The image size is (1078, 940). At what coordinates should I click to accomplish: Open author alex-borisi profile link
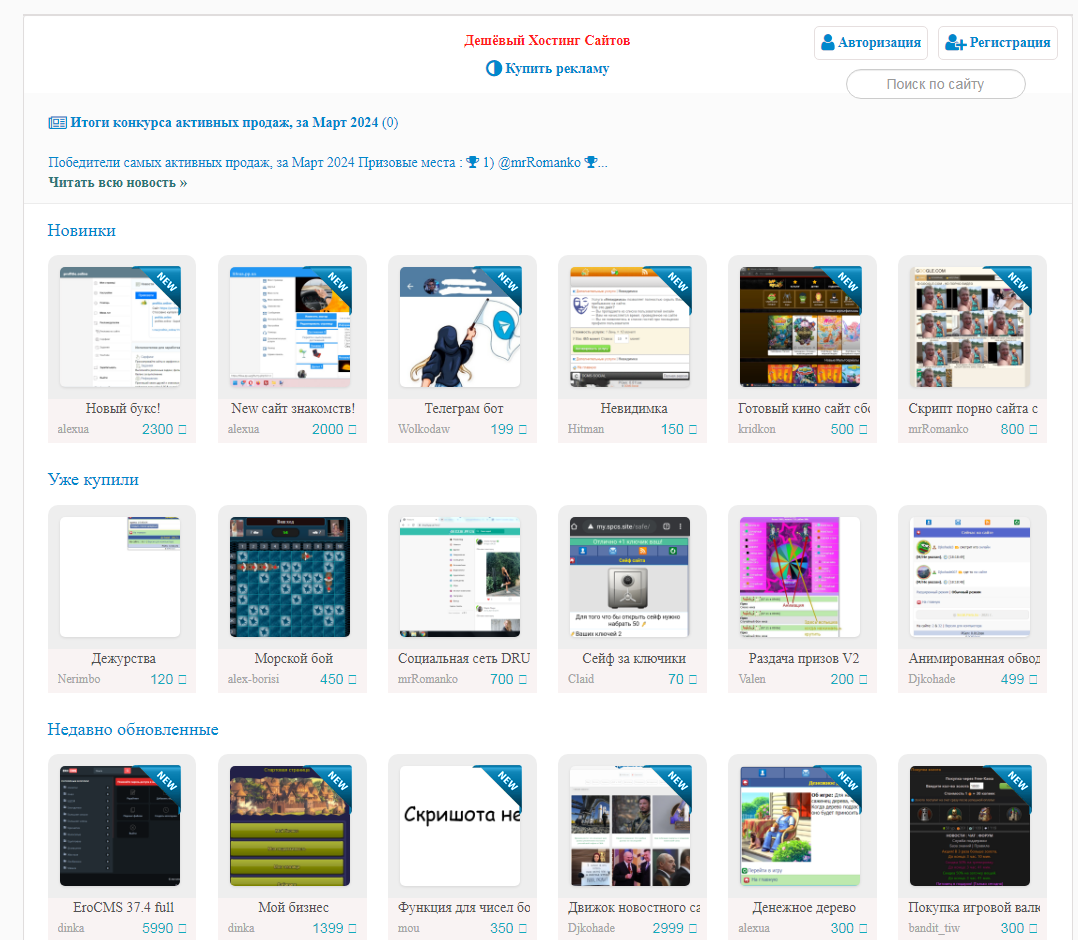click(x=253, y=680)
